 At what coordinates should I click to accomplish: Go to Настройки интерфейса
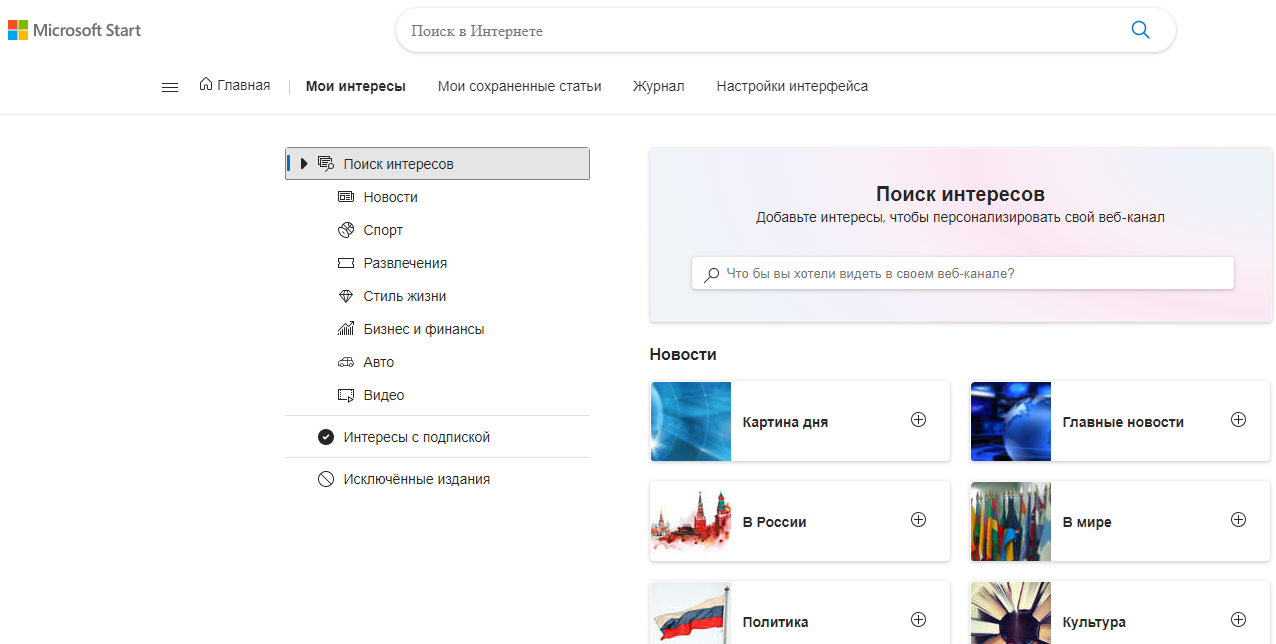792,86
